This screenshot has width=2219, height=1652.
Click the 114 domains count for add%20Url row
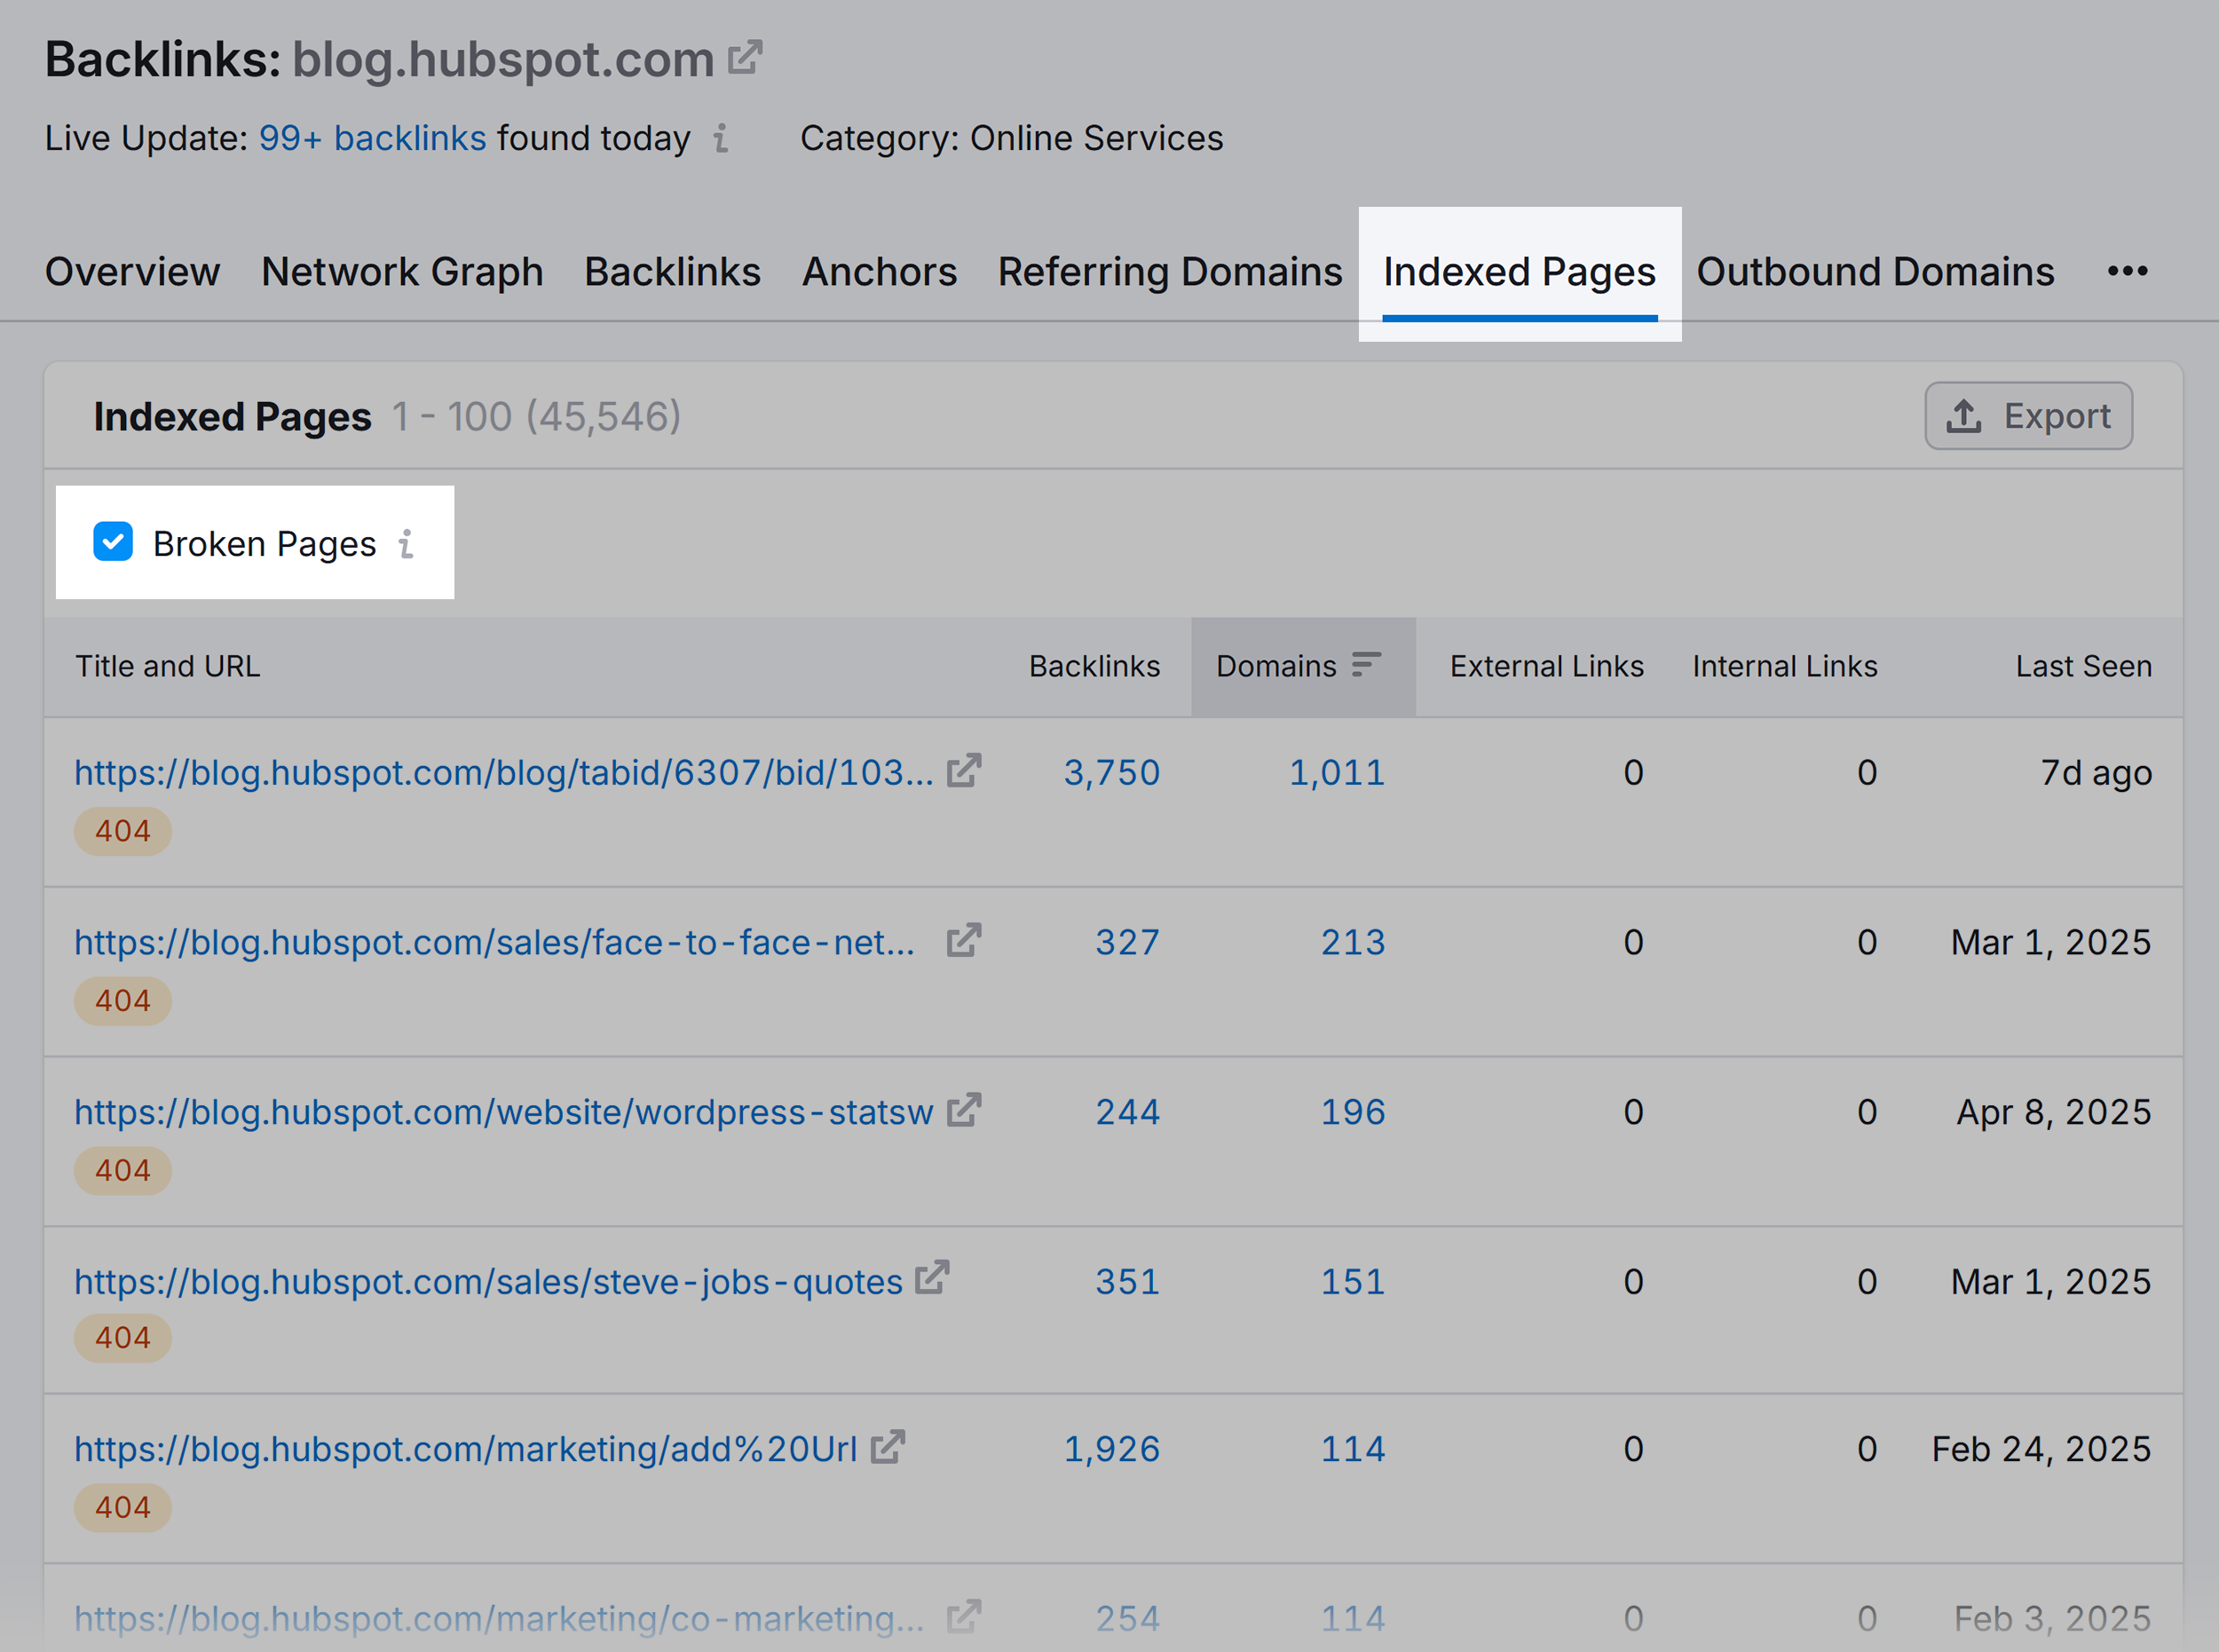(1352, 1449)
